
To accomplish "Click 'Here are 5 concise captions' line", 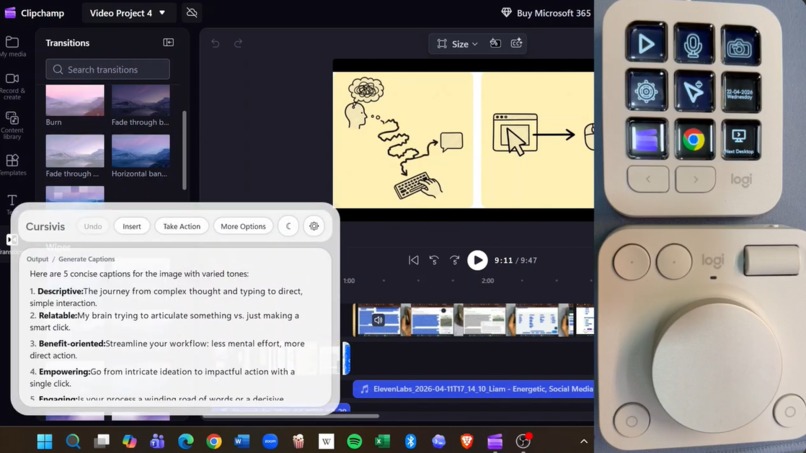I will click(x=139, y=274).
